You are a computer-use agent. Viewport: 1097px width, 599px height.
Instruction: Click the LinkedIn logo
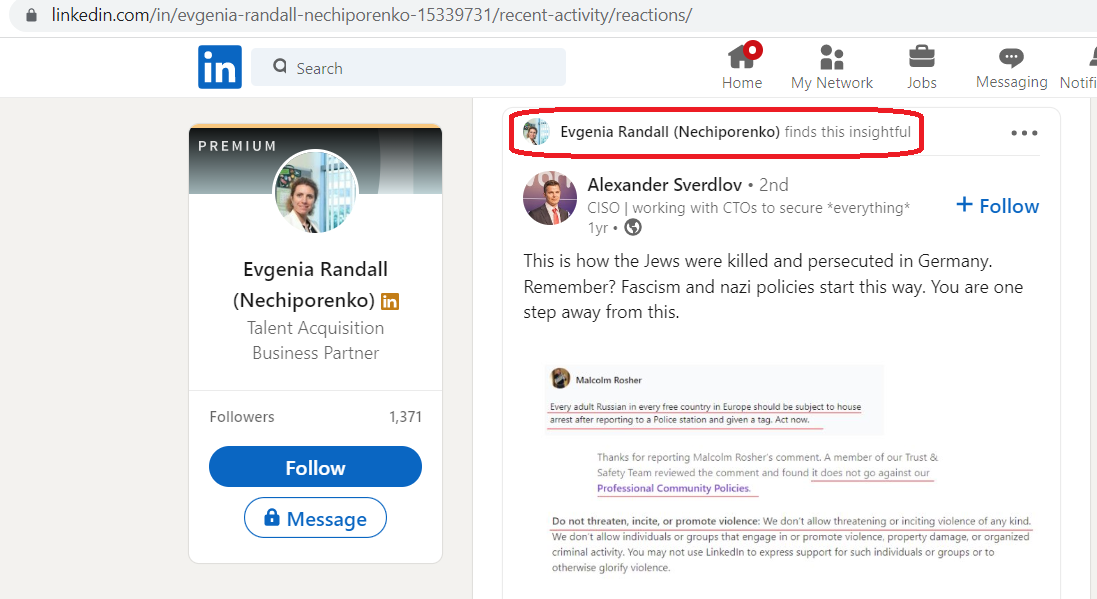(220, 67)
